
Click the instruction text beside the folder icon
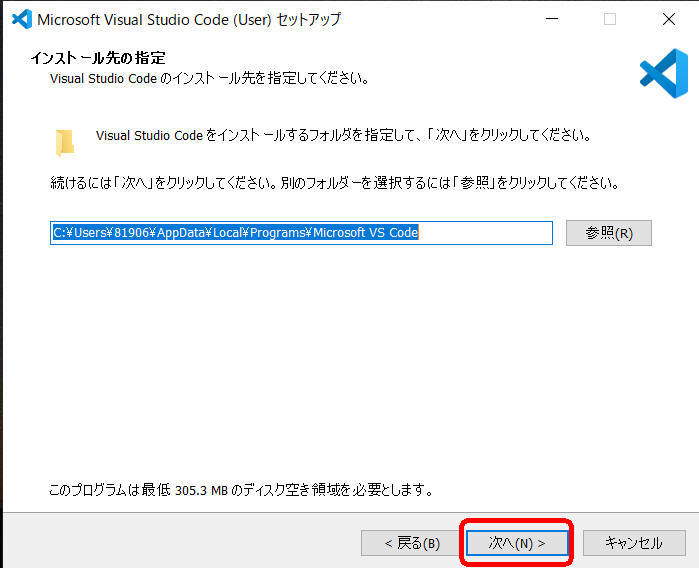[343, 135]
